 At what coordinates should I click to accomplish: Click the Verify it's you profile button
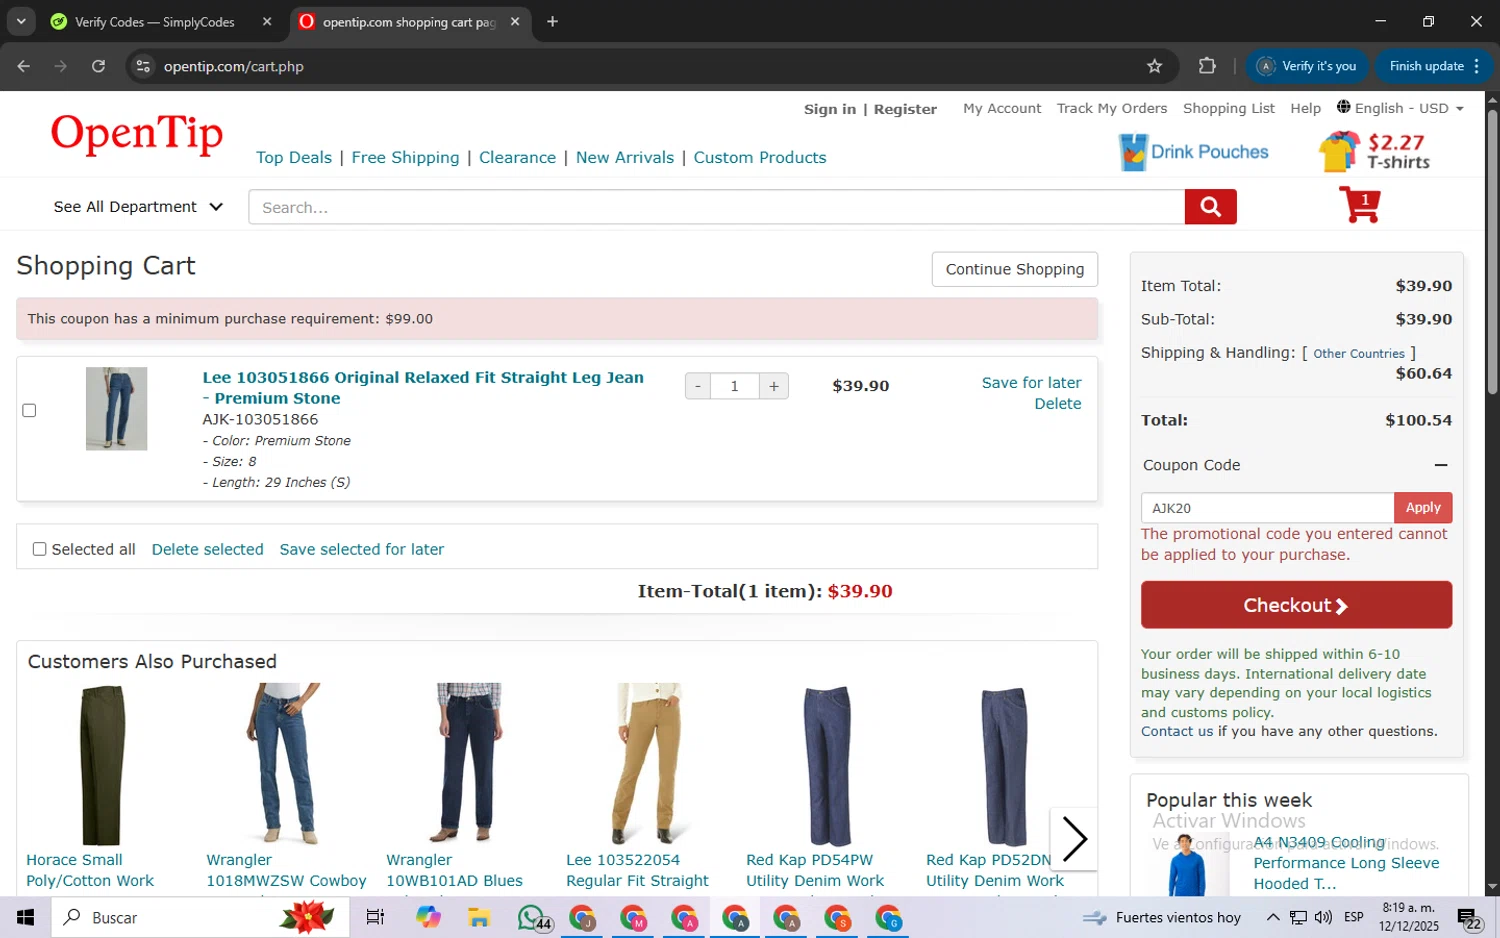[1306, 66]
